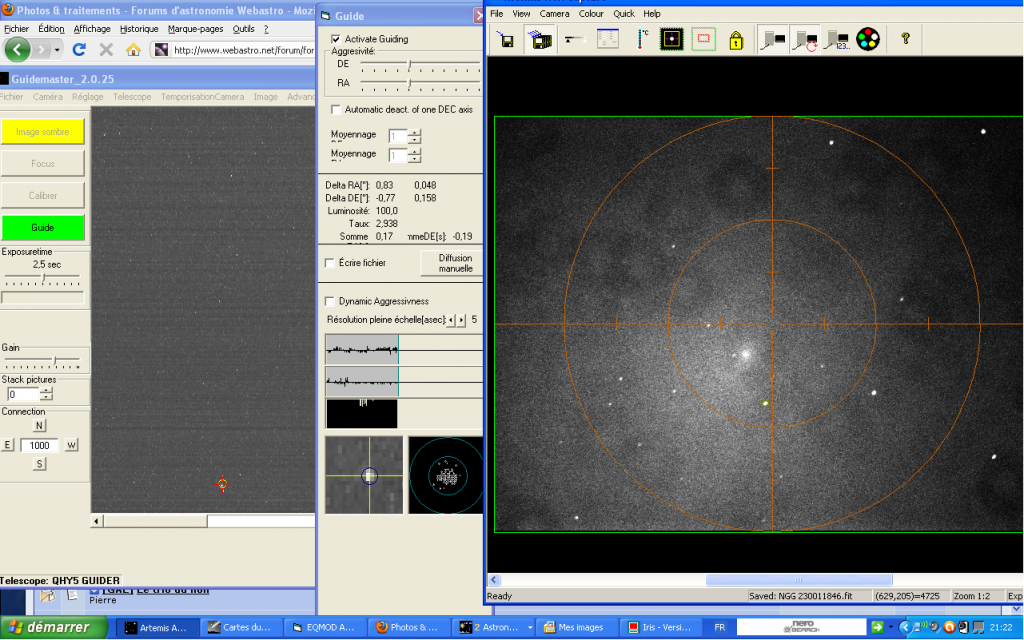Open the Camera menu
Screen dimensions: 1024x640
(x=554, y=14)
